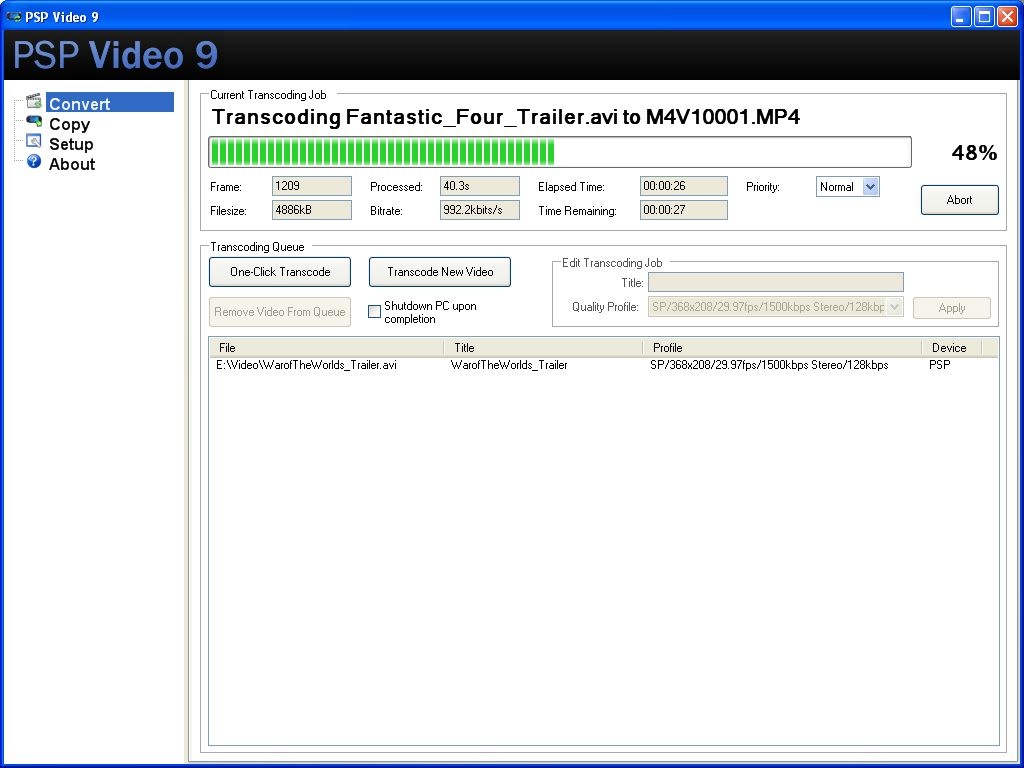Click the Setup icon in sidebar
1024x768 pixels.
34,142
